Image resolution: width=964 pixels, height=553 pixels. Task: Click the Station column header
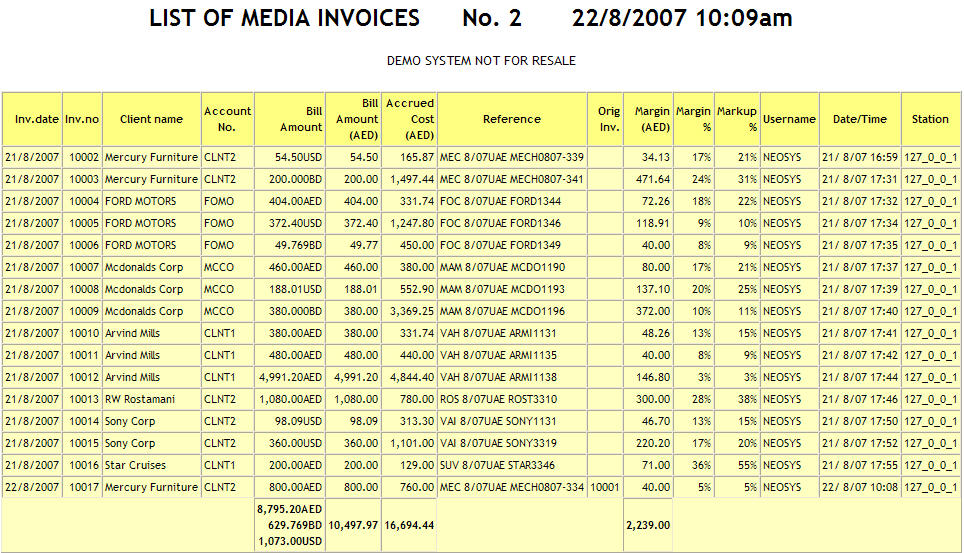pos(931,119)
